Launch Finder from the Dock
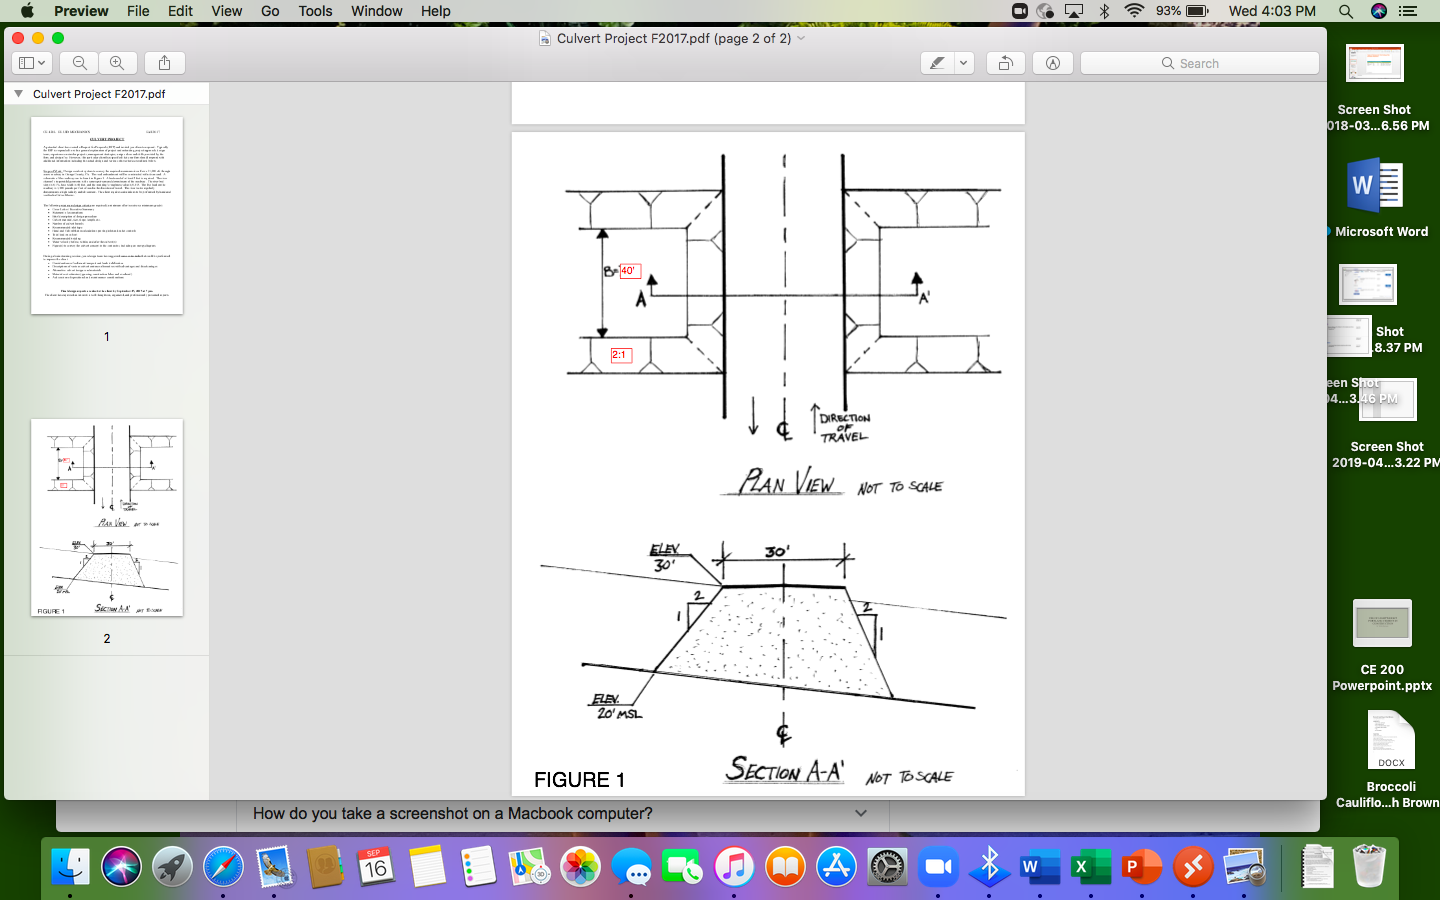Screen dimensions: 1440x900 click(70, 866)
